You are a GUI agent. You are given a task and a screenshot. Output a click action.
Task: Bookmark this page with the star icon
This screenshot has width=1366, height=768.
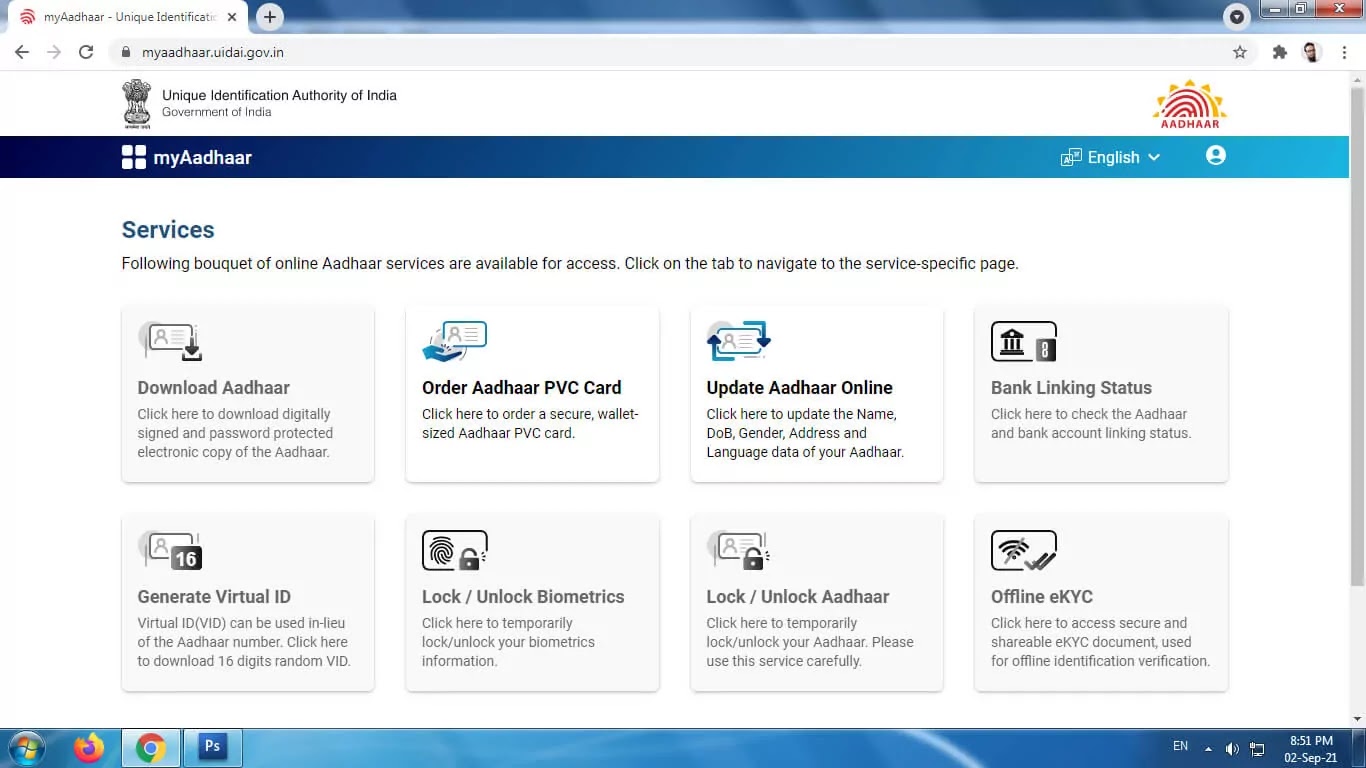1240,52
